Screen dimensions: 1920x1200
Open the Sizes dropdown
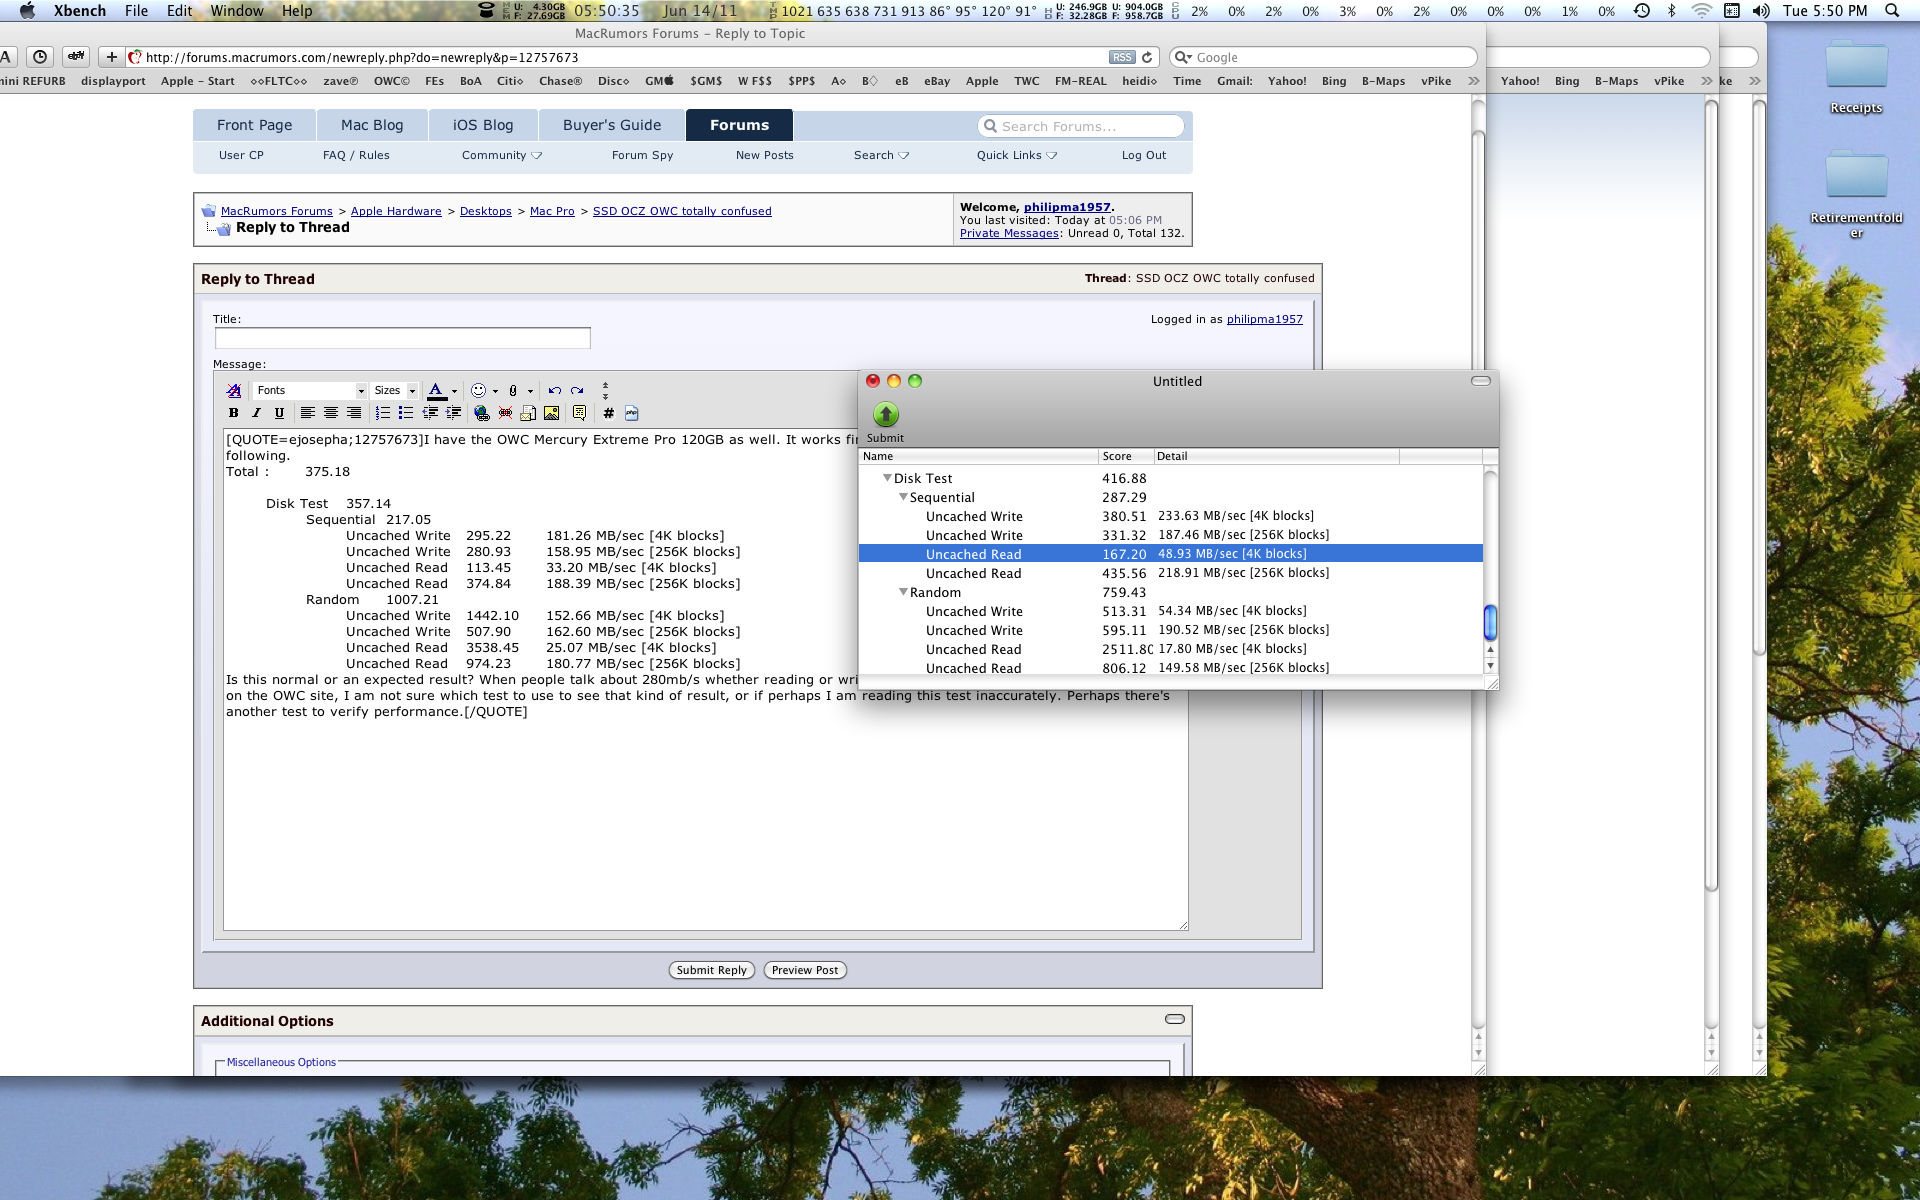[395, 391]
